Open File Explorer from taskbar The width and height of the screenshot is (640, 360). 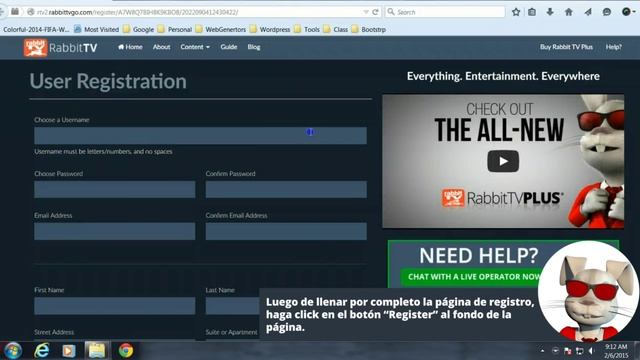pos(97,351)
